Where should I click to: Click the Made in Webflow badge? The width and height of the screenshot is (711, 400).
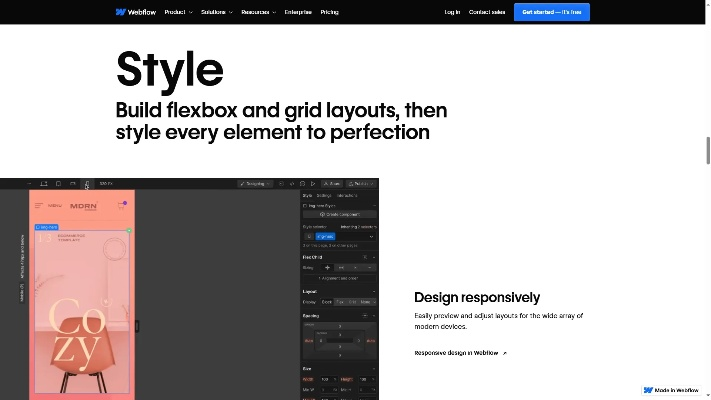click(x=671, y=390)
